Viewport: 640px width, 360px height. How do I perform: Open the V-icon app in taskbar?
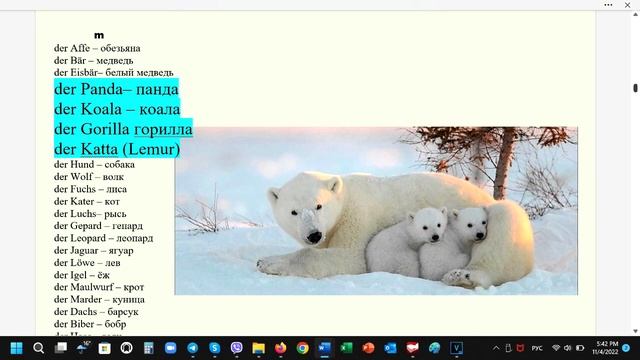pyautogui.click(x=456, y=348)
